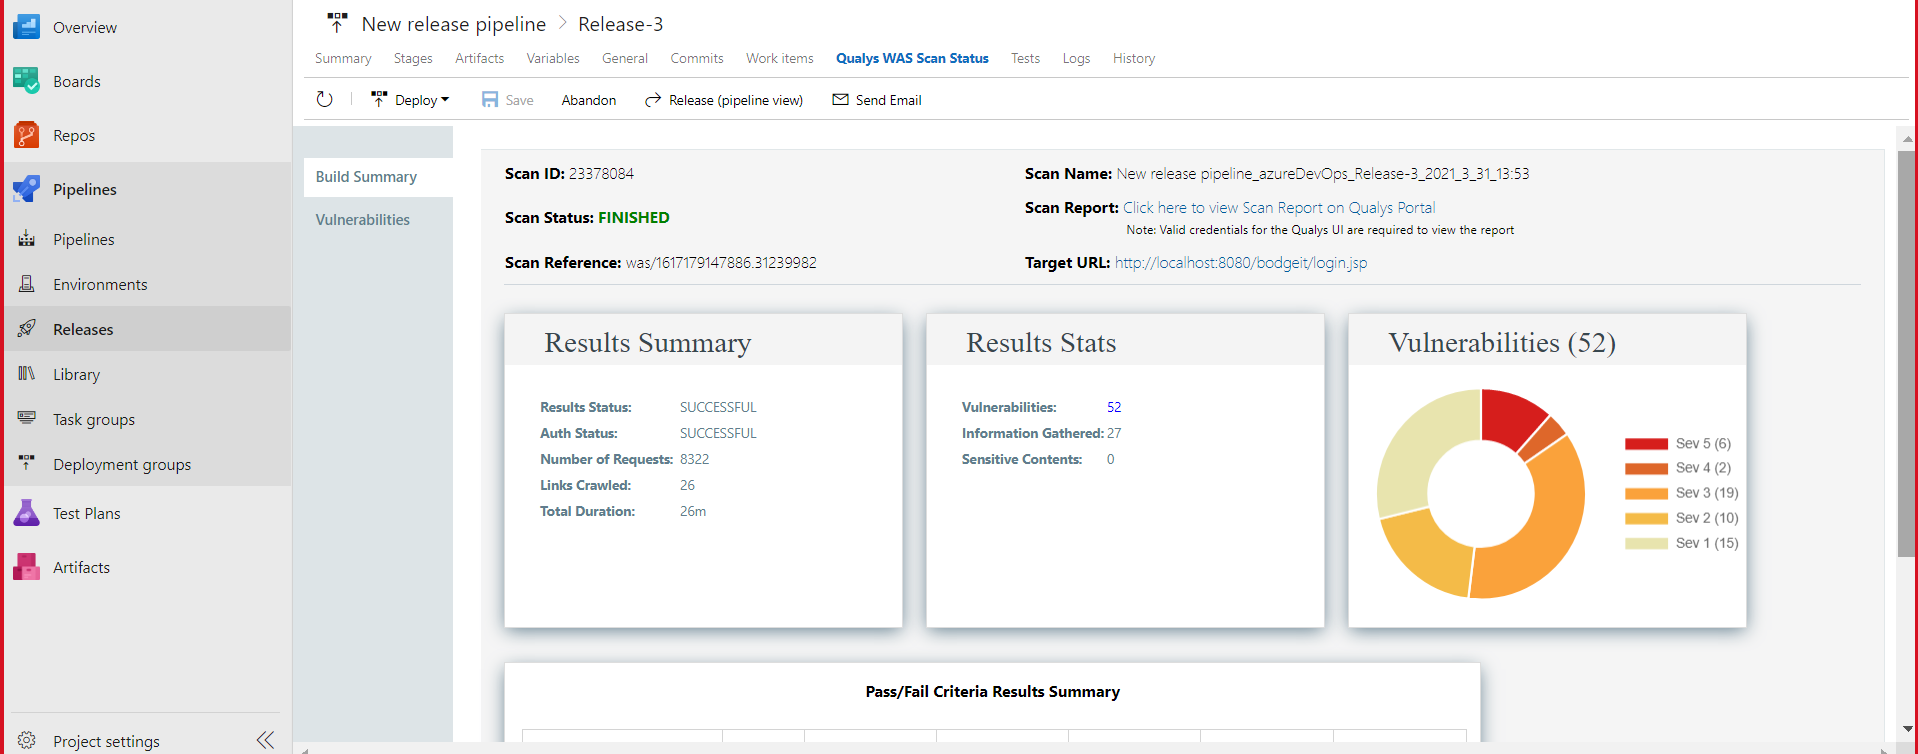Open the Repos section icon
This screenshot has height=754, width=1918.
tap(26, 135)
